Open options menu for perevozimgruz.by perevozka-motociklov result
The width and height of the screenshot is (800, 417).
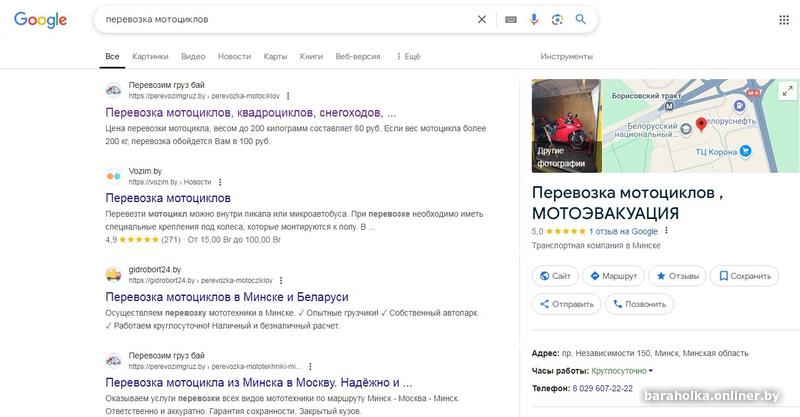tap(288, 96)
